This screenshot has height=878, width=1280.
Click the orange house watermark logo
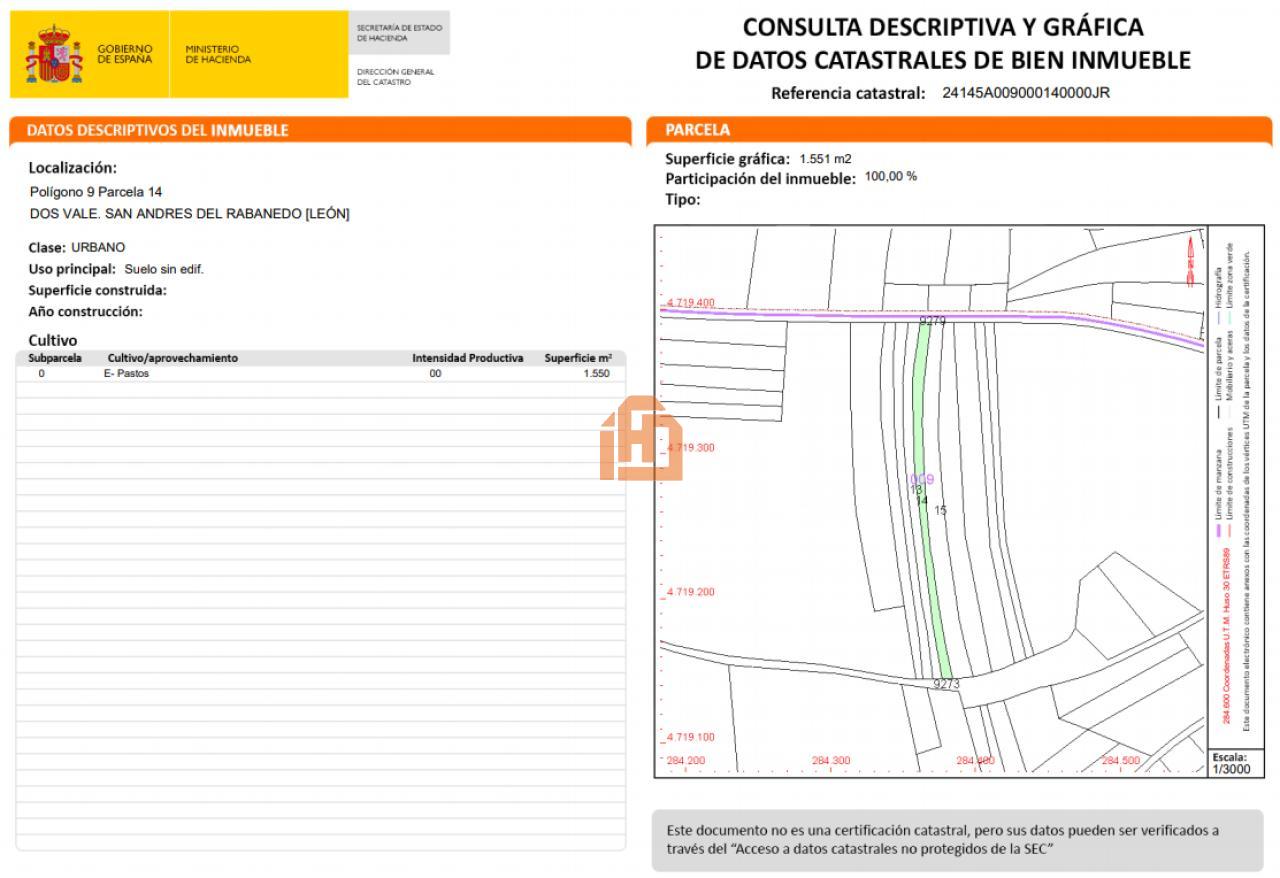coord(640,438)
